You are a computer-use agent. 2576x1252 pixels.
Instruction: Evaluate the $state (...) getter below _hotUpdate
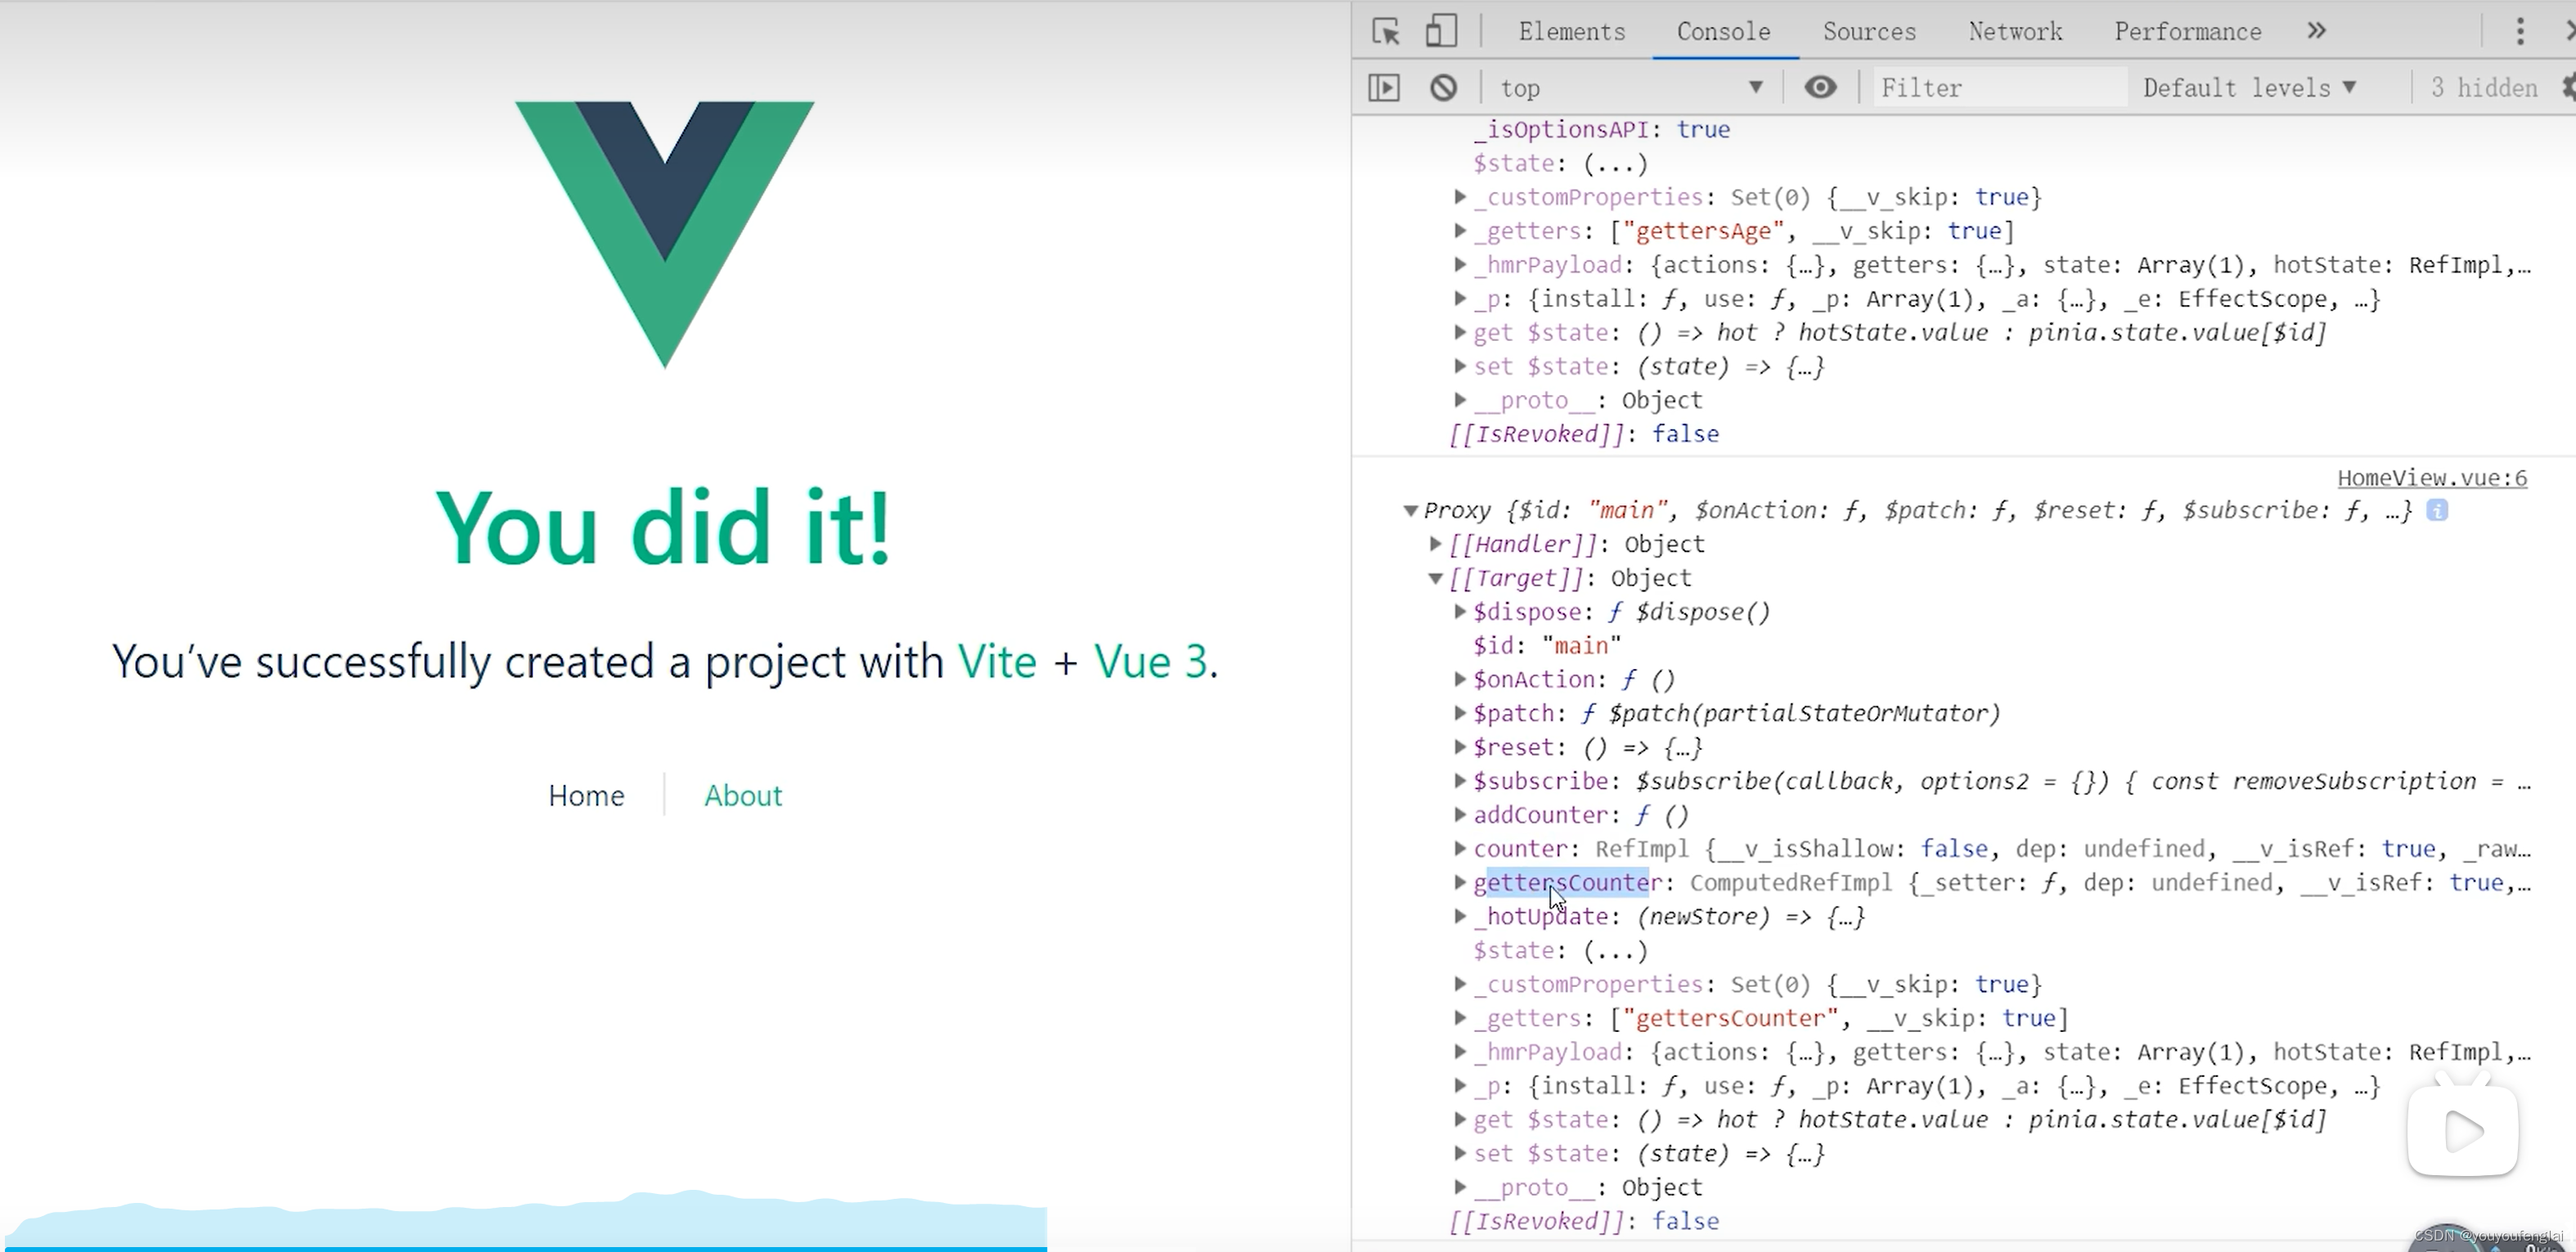coord(1616,951)
